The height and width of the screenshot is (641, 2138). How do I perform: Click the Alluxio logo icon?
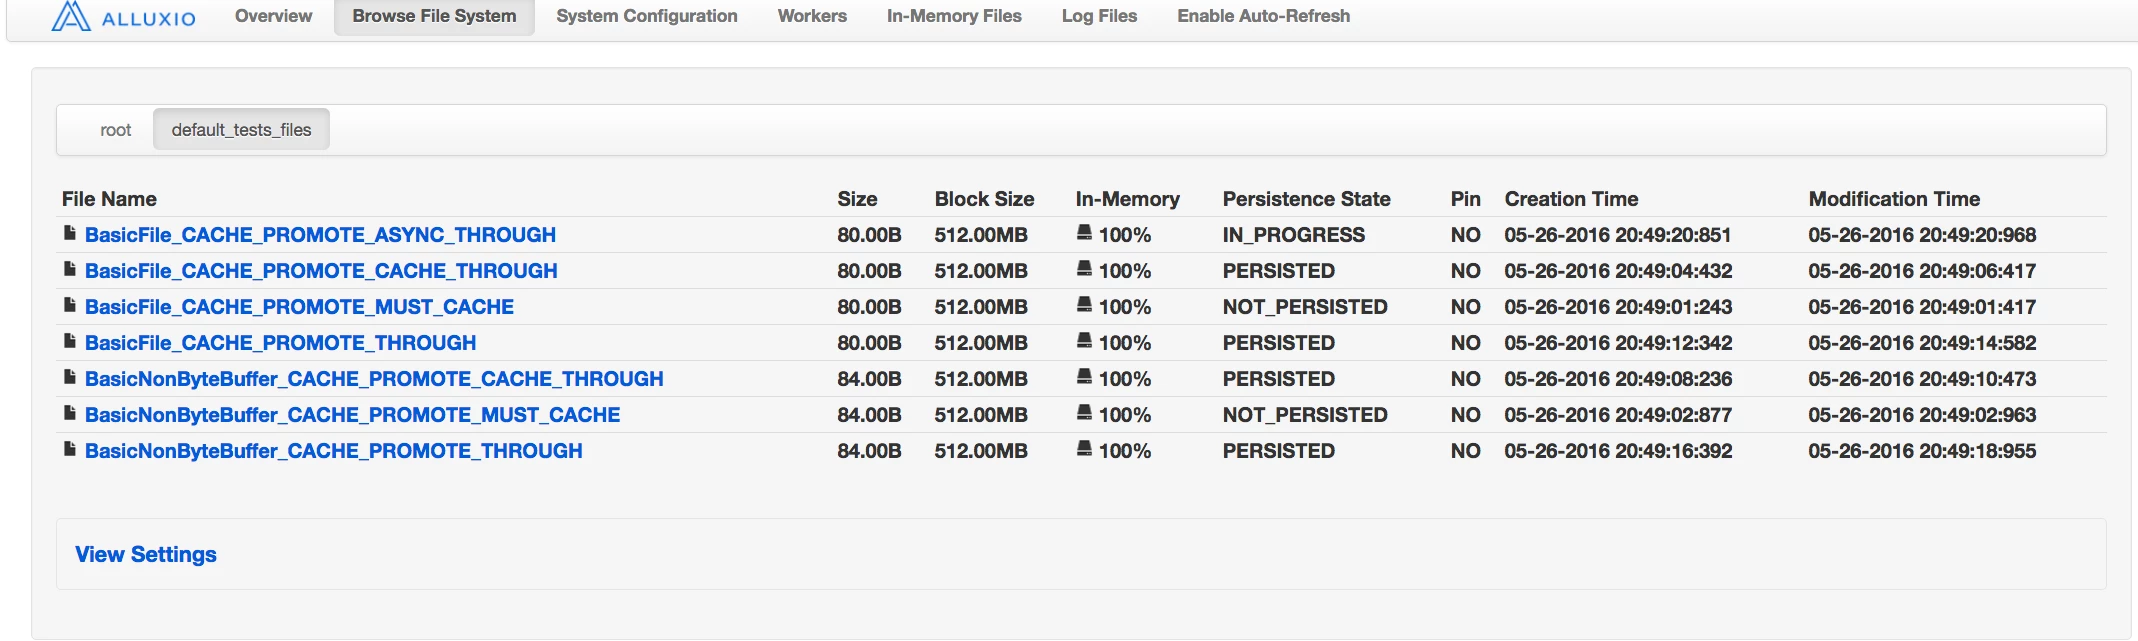(71, 16)
